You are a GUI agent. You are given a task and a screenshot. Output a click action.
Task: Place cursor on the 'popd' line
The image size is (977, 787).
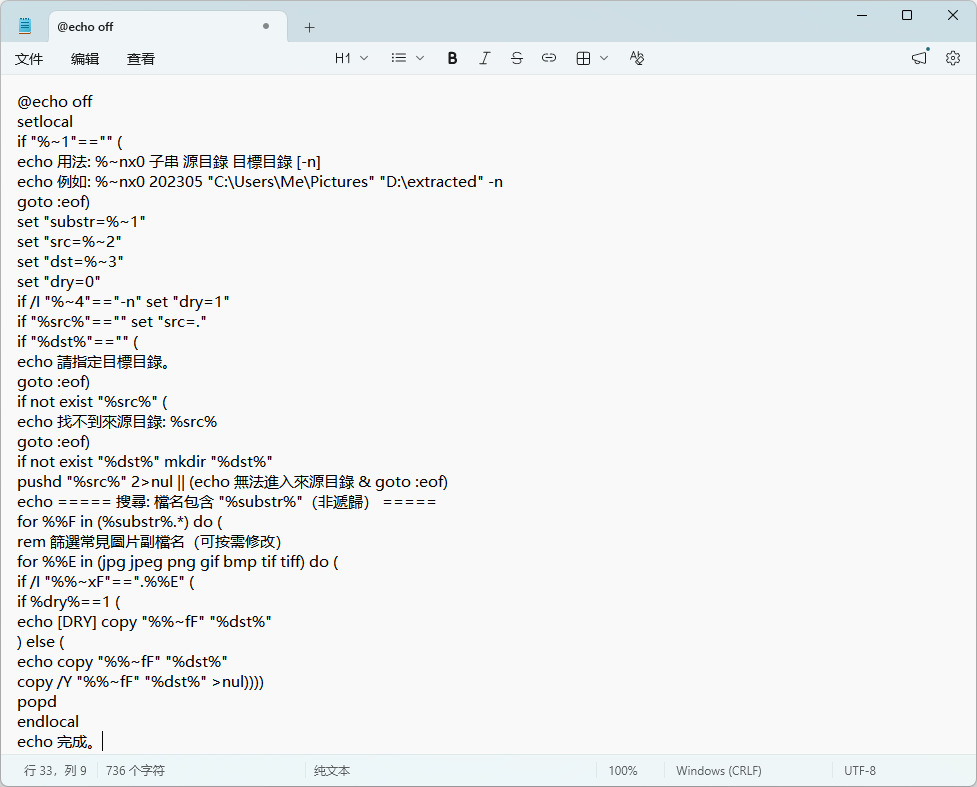click(x=37, y=702)
